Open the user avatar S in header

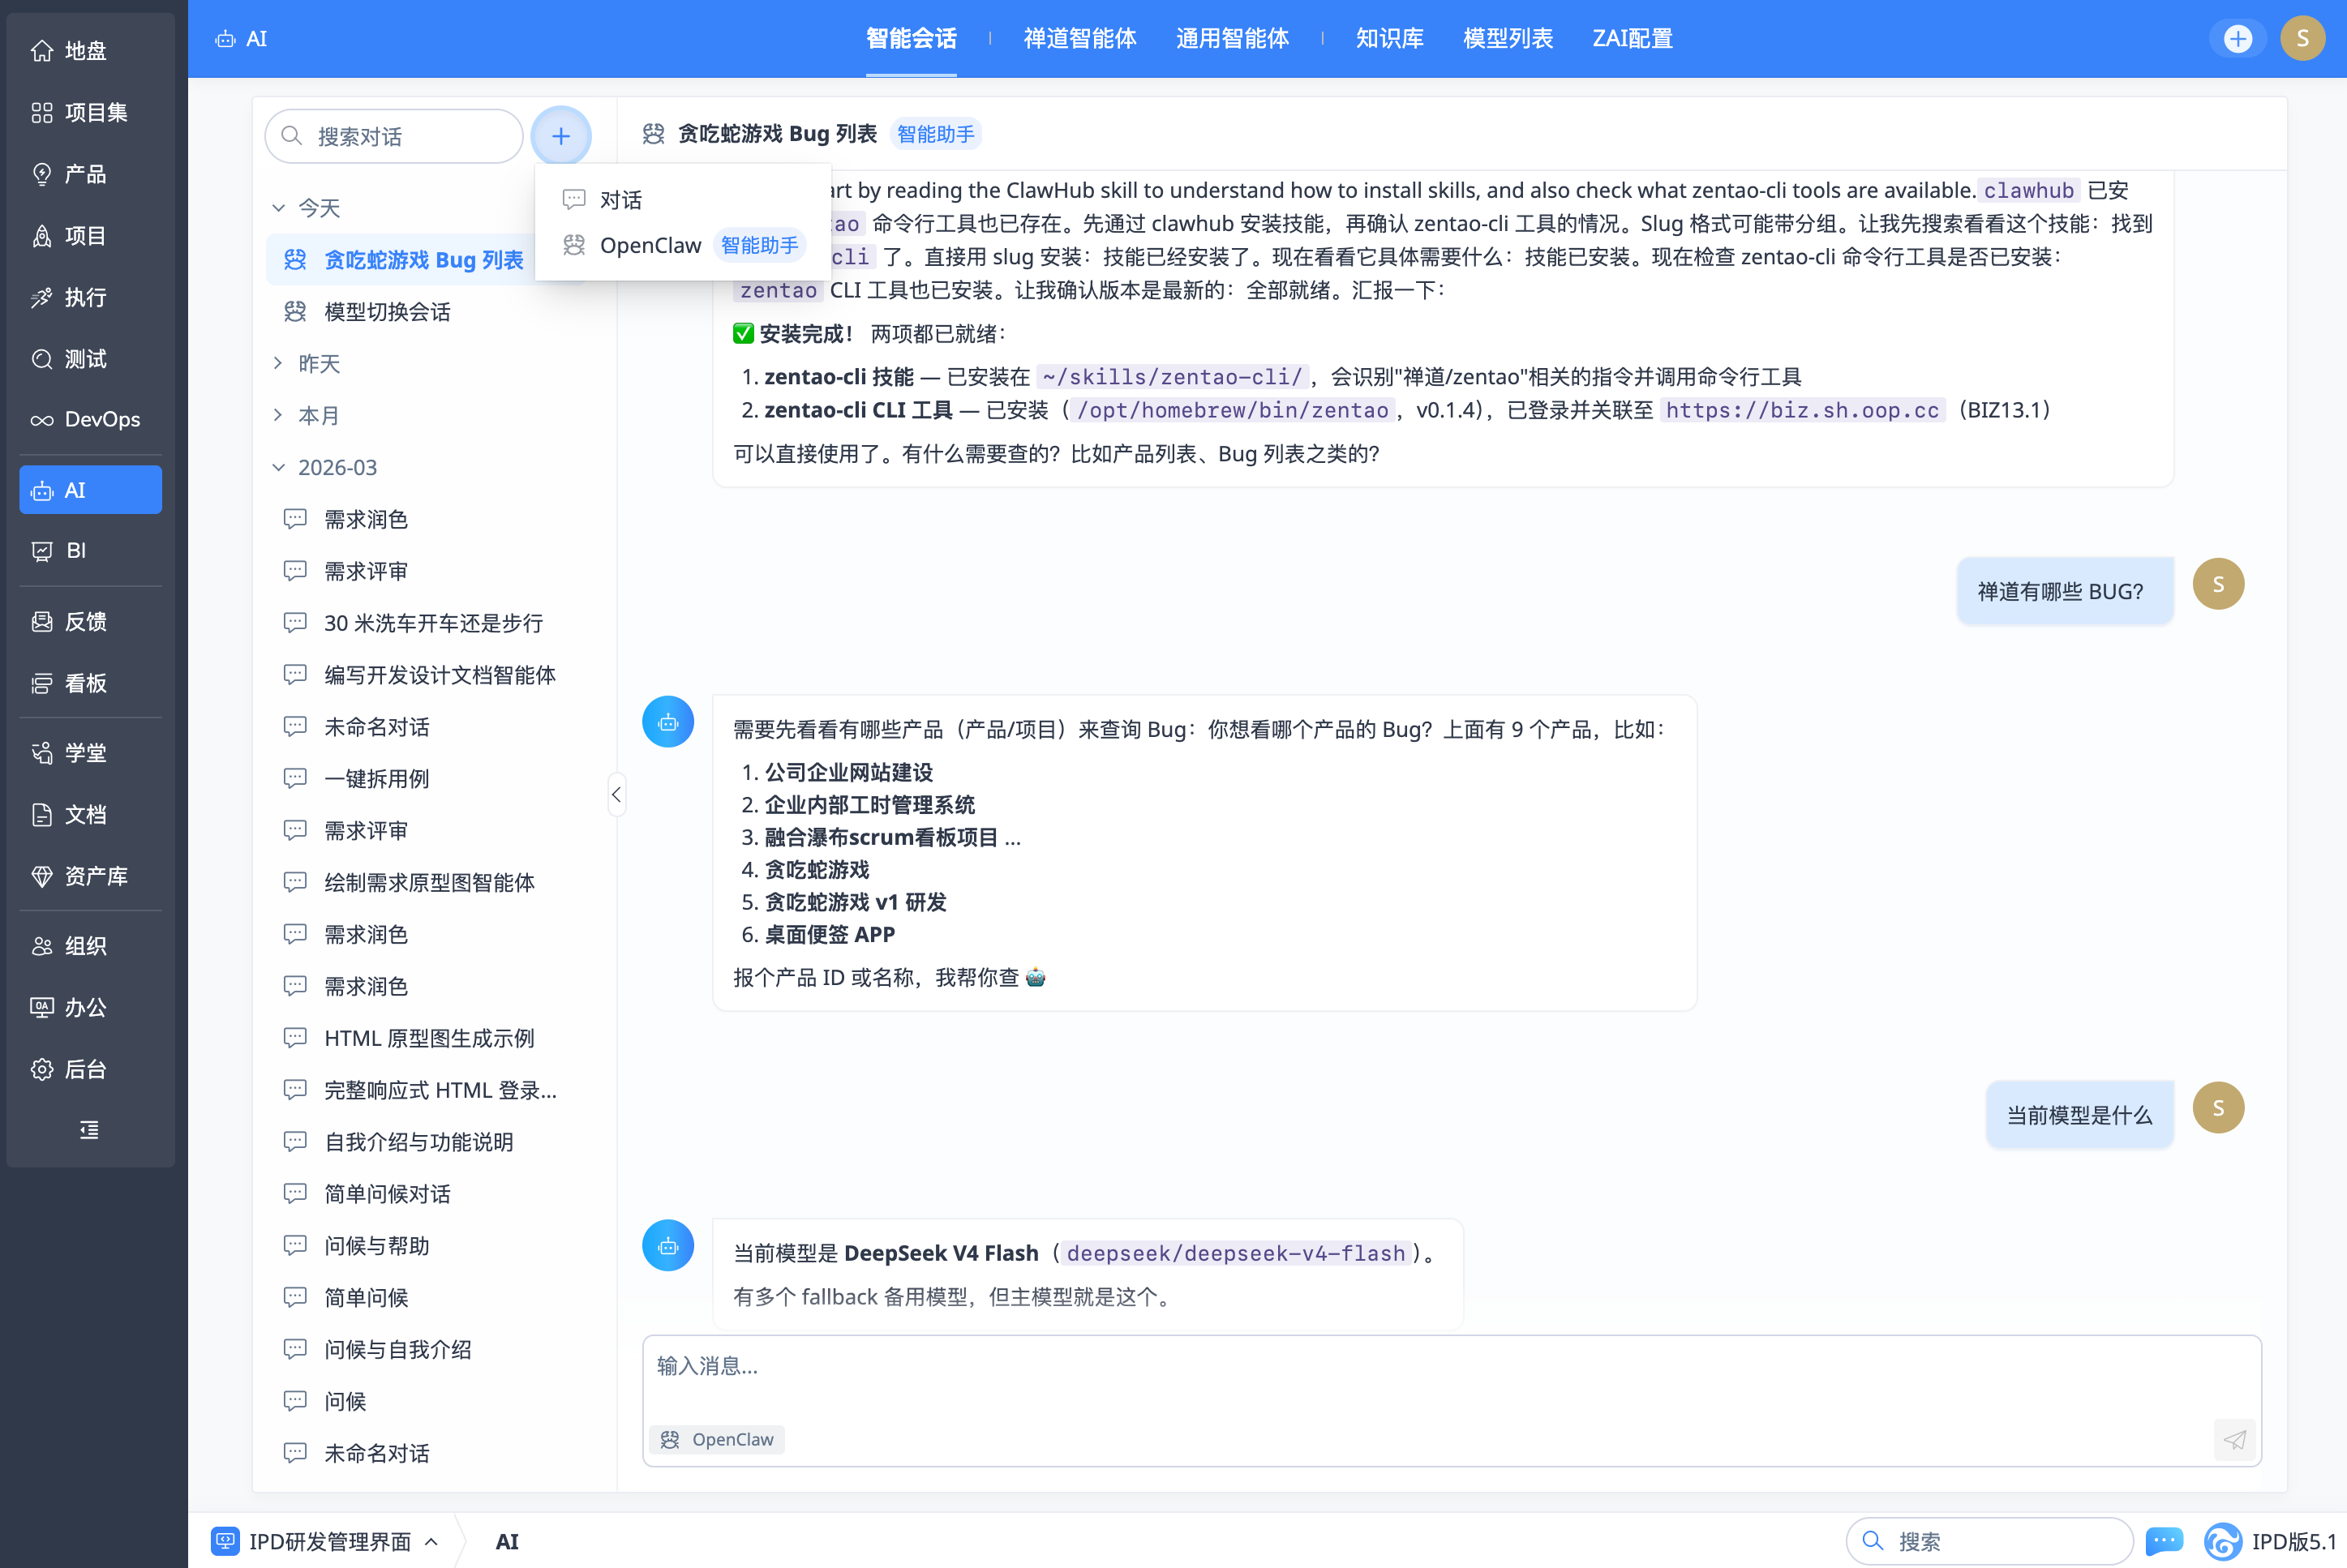[2303, 39]
